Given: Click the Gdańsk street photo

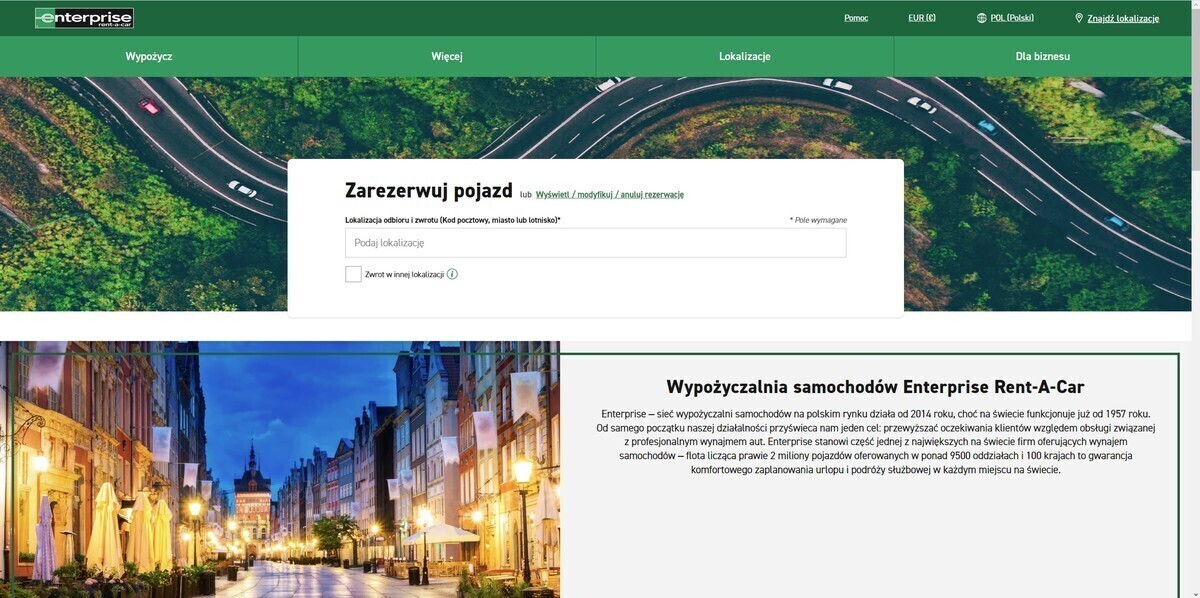Looking at the screenshot, I should [x=280, y=470].
